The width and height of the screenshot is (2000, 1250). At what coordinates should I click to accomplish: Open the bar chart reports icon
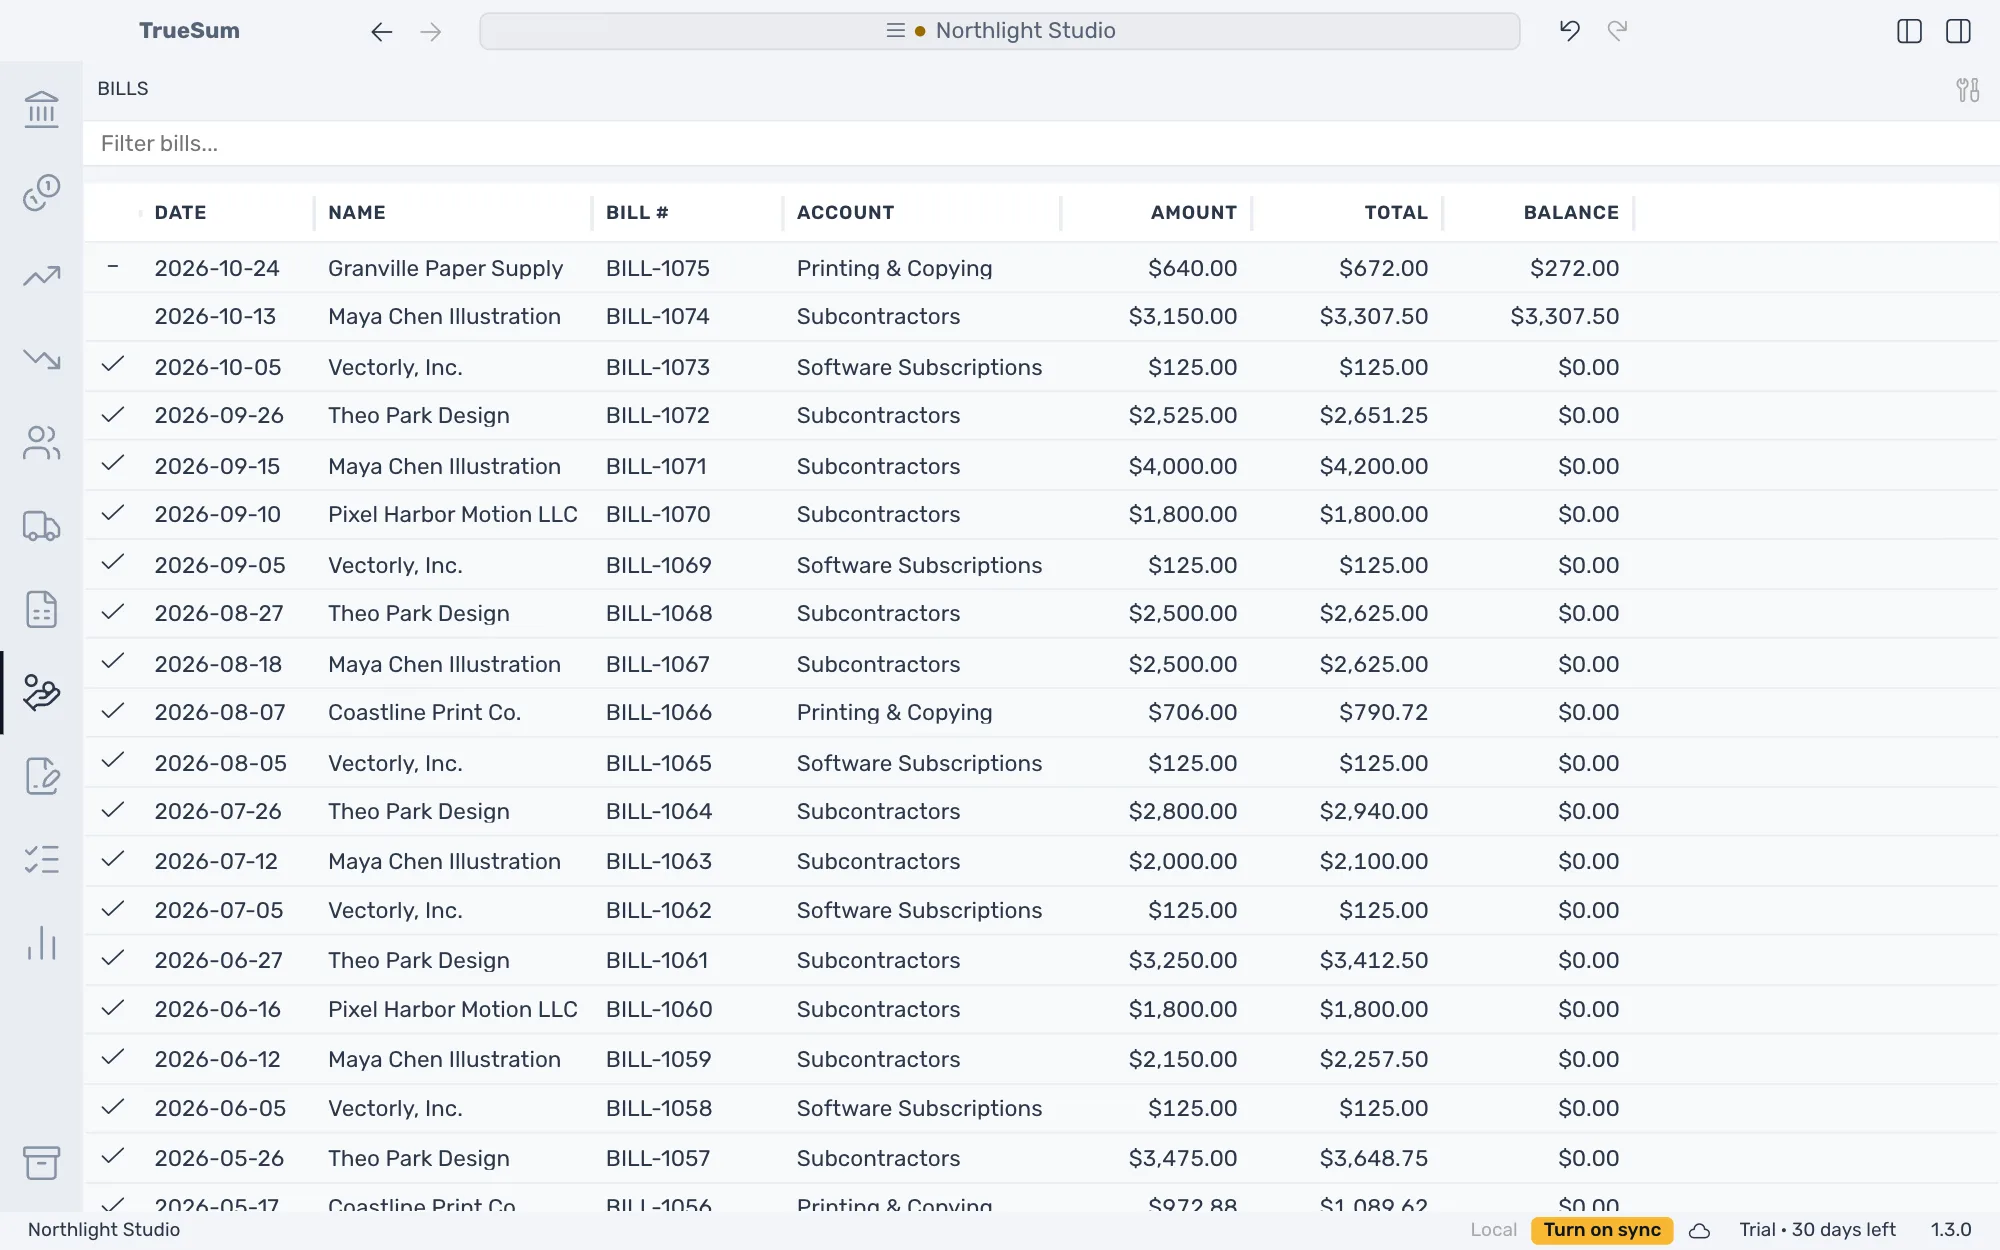pos(41,942)
